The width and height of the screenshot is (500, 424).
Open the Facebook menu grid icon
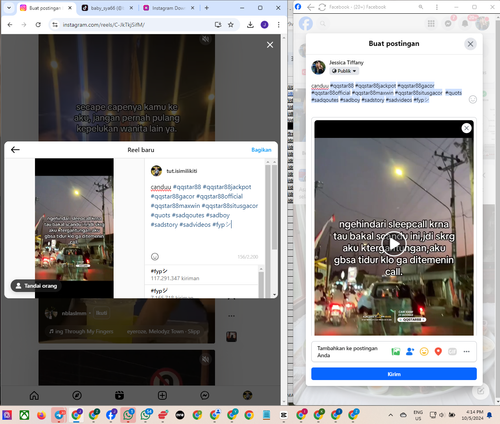click(x=431, y=23)
